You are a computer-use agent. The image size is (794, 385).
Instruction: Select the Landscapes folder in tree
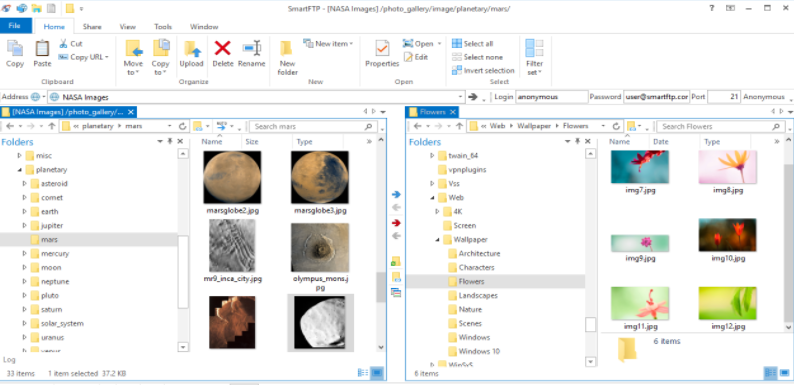[x=478, y=295]
